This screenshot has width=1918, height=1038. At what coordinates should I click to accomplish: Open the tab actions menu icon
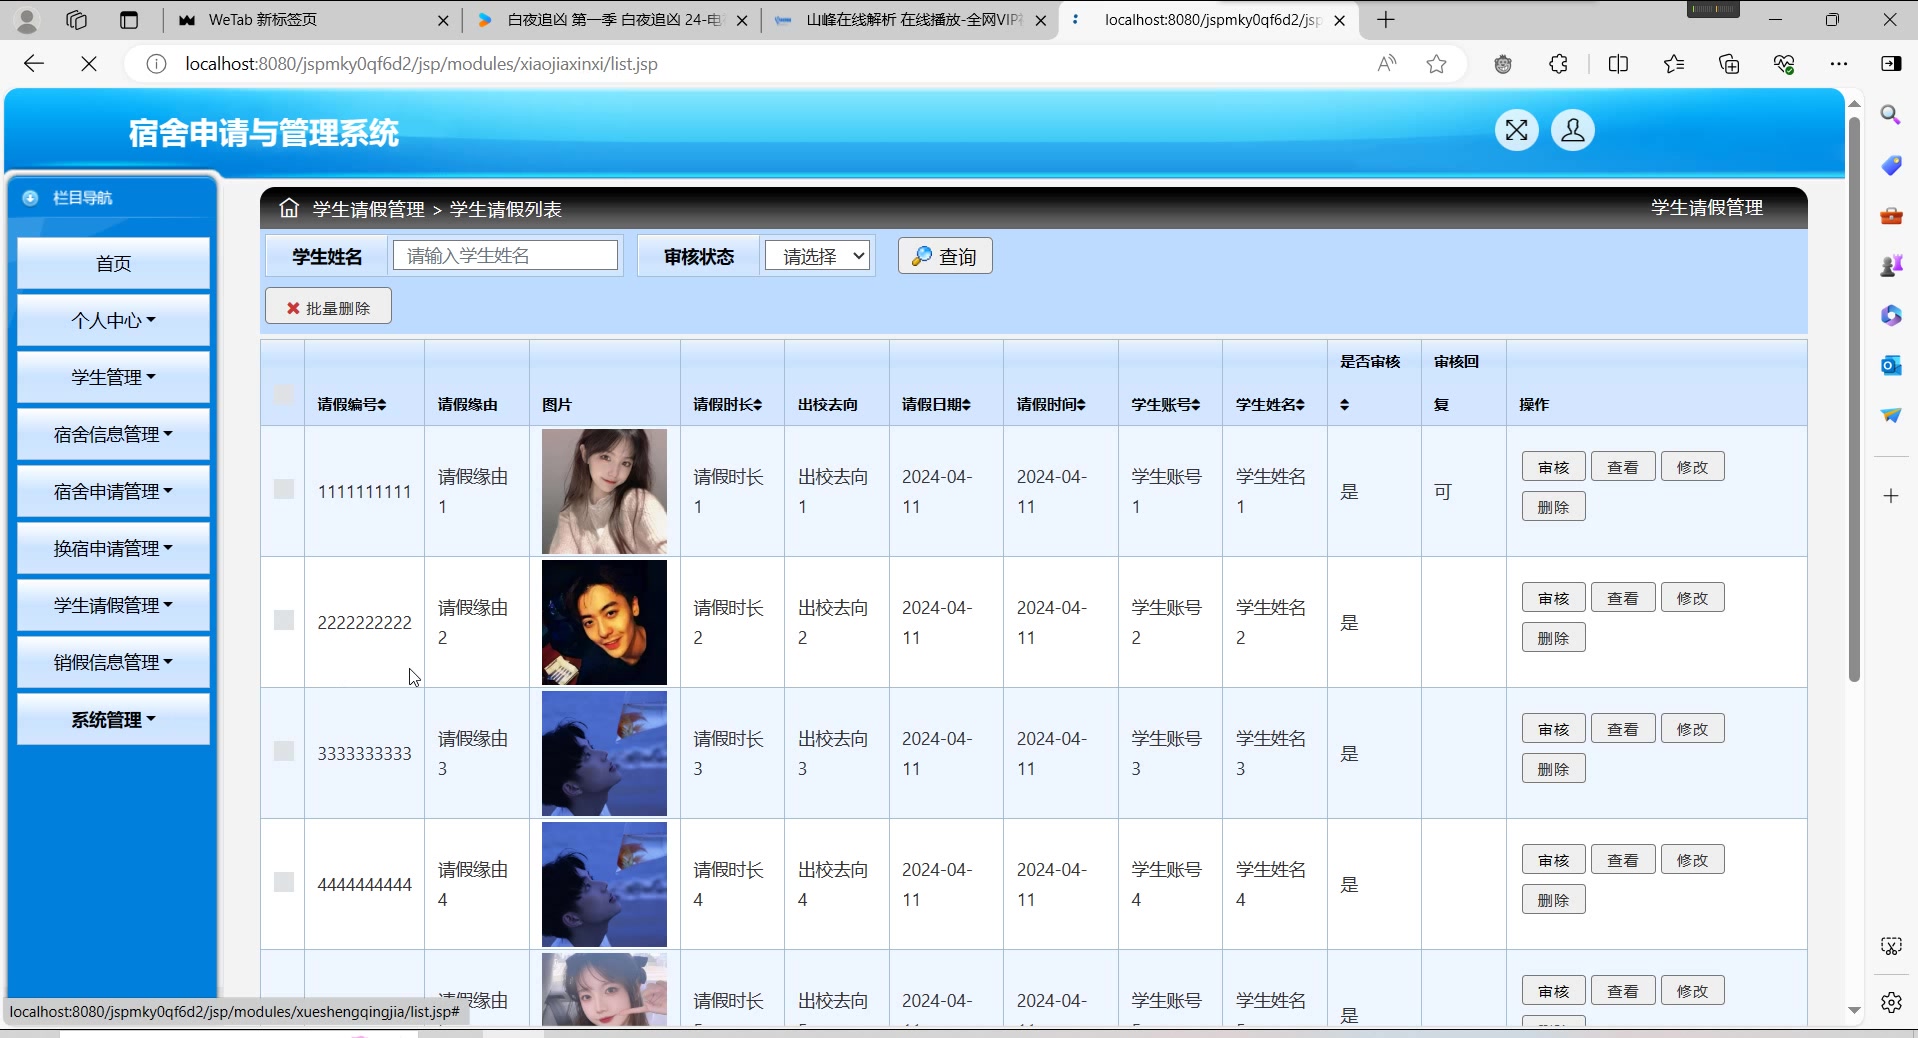128,20
